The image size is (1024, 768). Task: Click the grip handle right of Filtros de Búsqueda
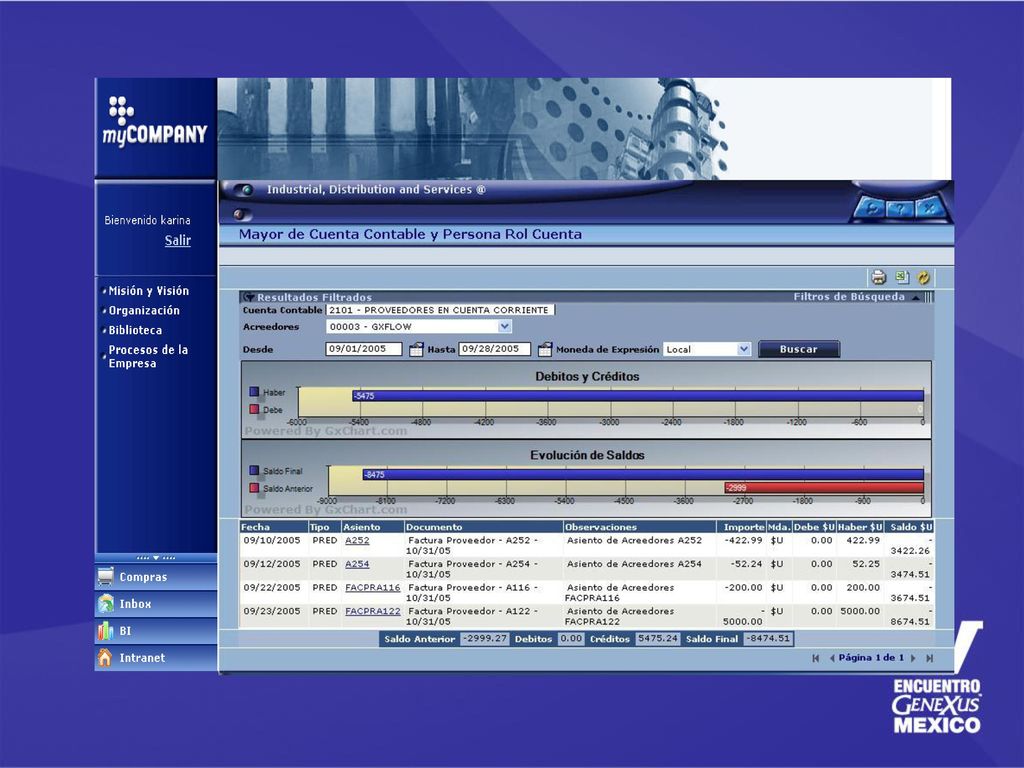tap(929, 297)
